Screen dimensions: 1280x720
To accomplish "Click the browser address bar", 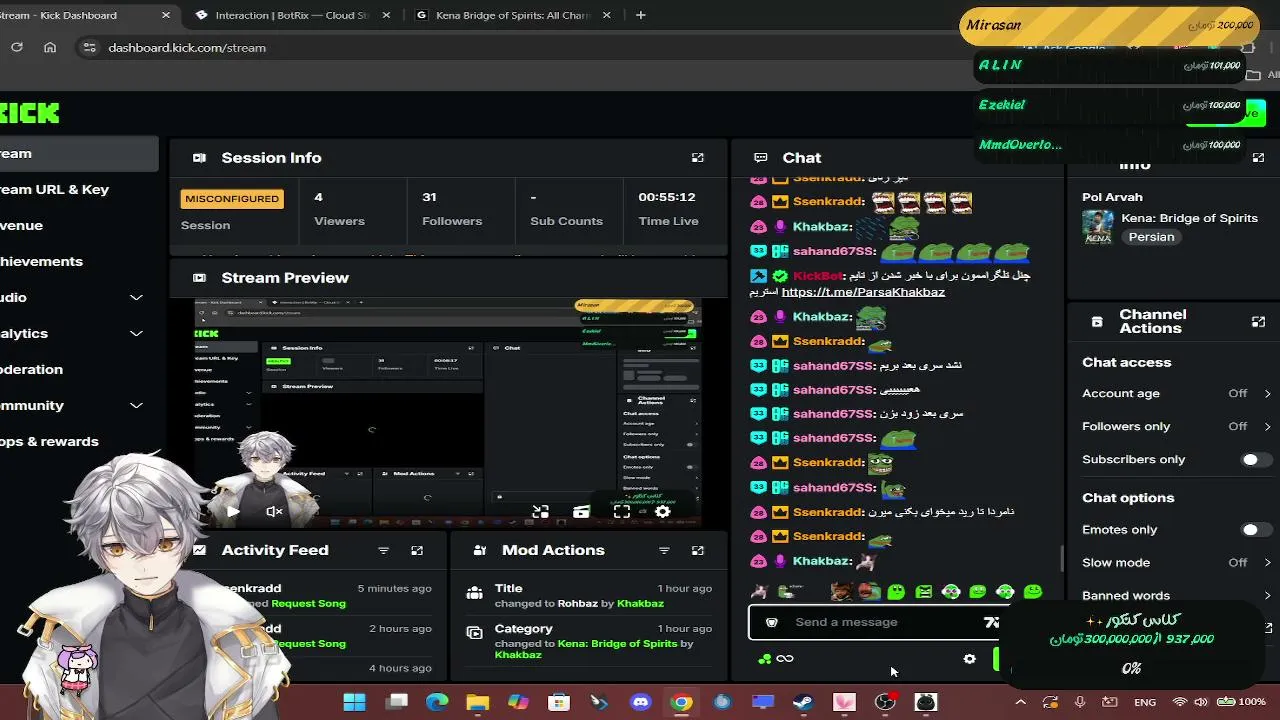I will (x=520, y=47).
